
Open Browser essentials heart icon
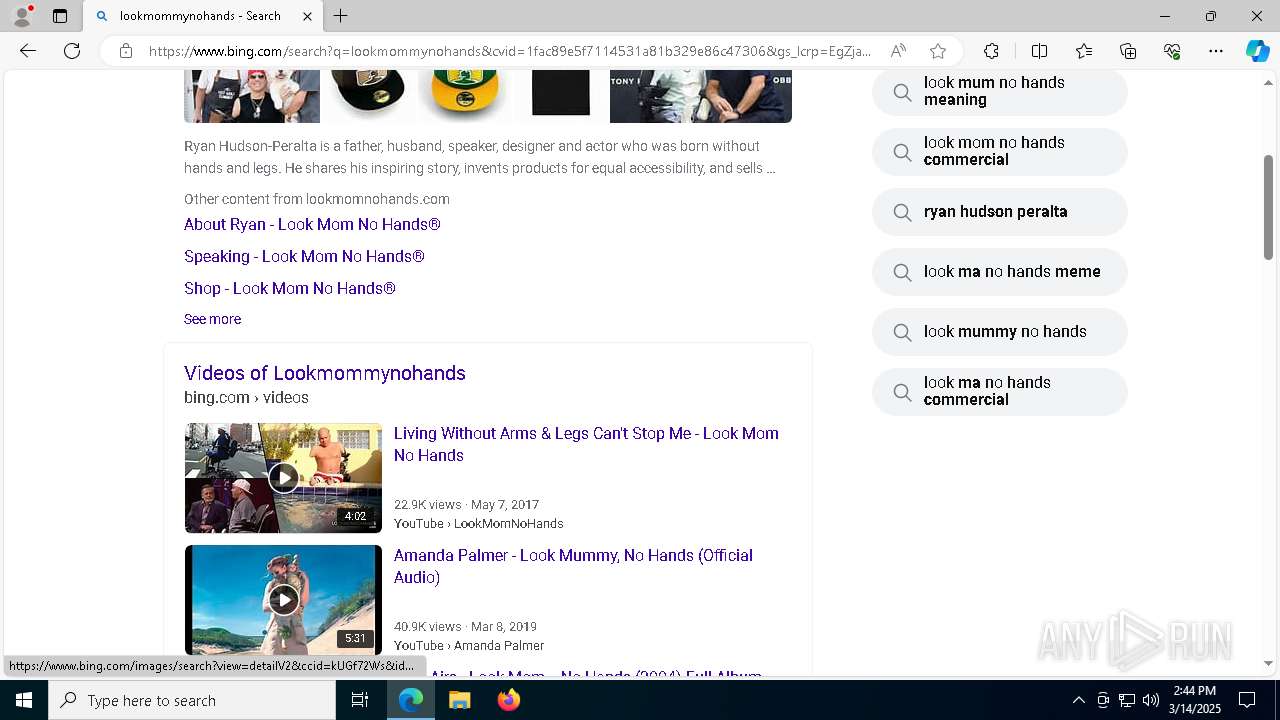pos(1172,51)
